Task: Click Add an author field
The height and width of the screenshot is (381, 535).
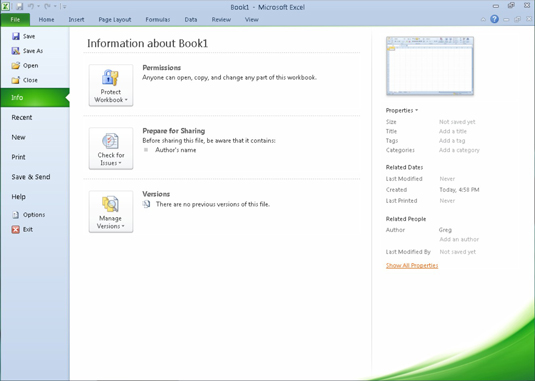Action: [x=459, y=239]
